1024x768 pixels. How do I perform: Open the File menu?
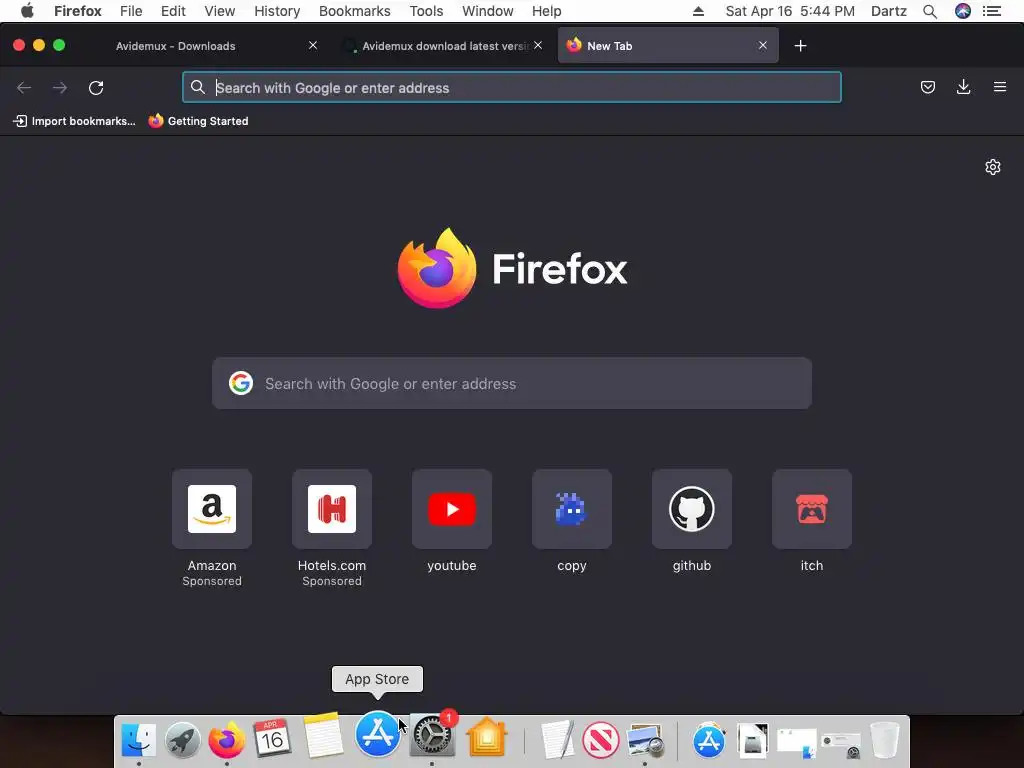click(x=131, y=11)
